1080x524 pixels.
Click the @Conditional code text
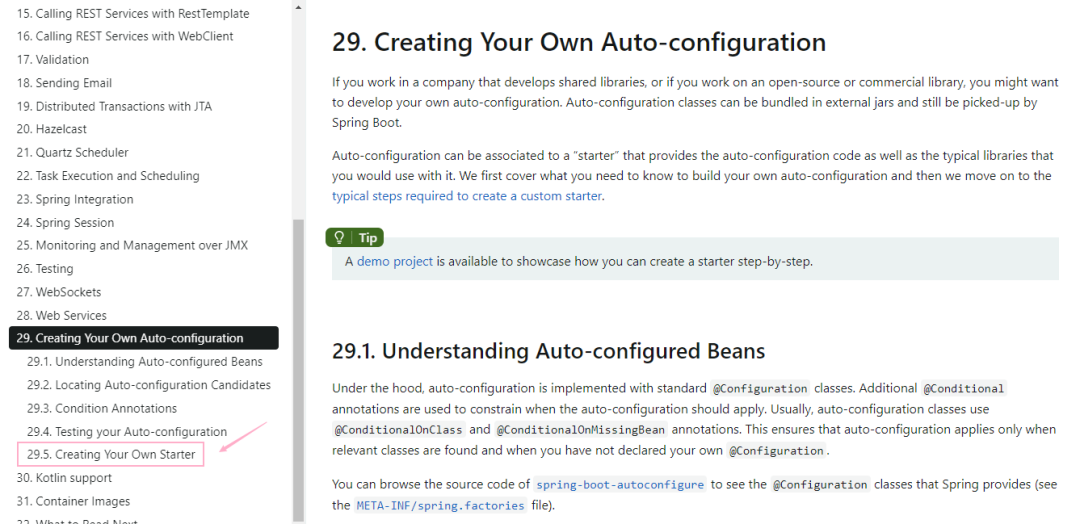click(x=964, y=388)
